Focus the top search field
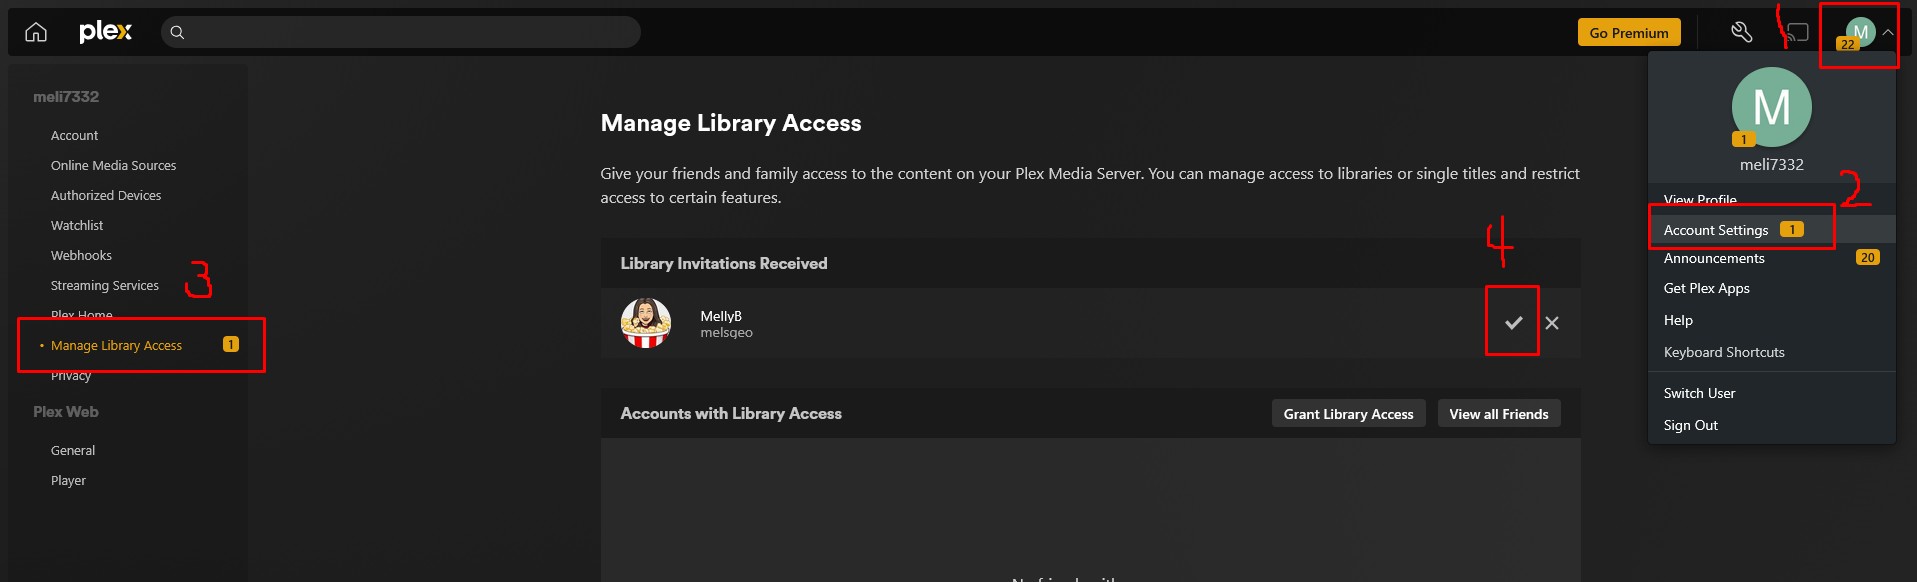The width and height of the screenshot is (1917, 582). (x=401, y=32)
